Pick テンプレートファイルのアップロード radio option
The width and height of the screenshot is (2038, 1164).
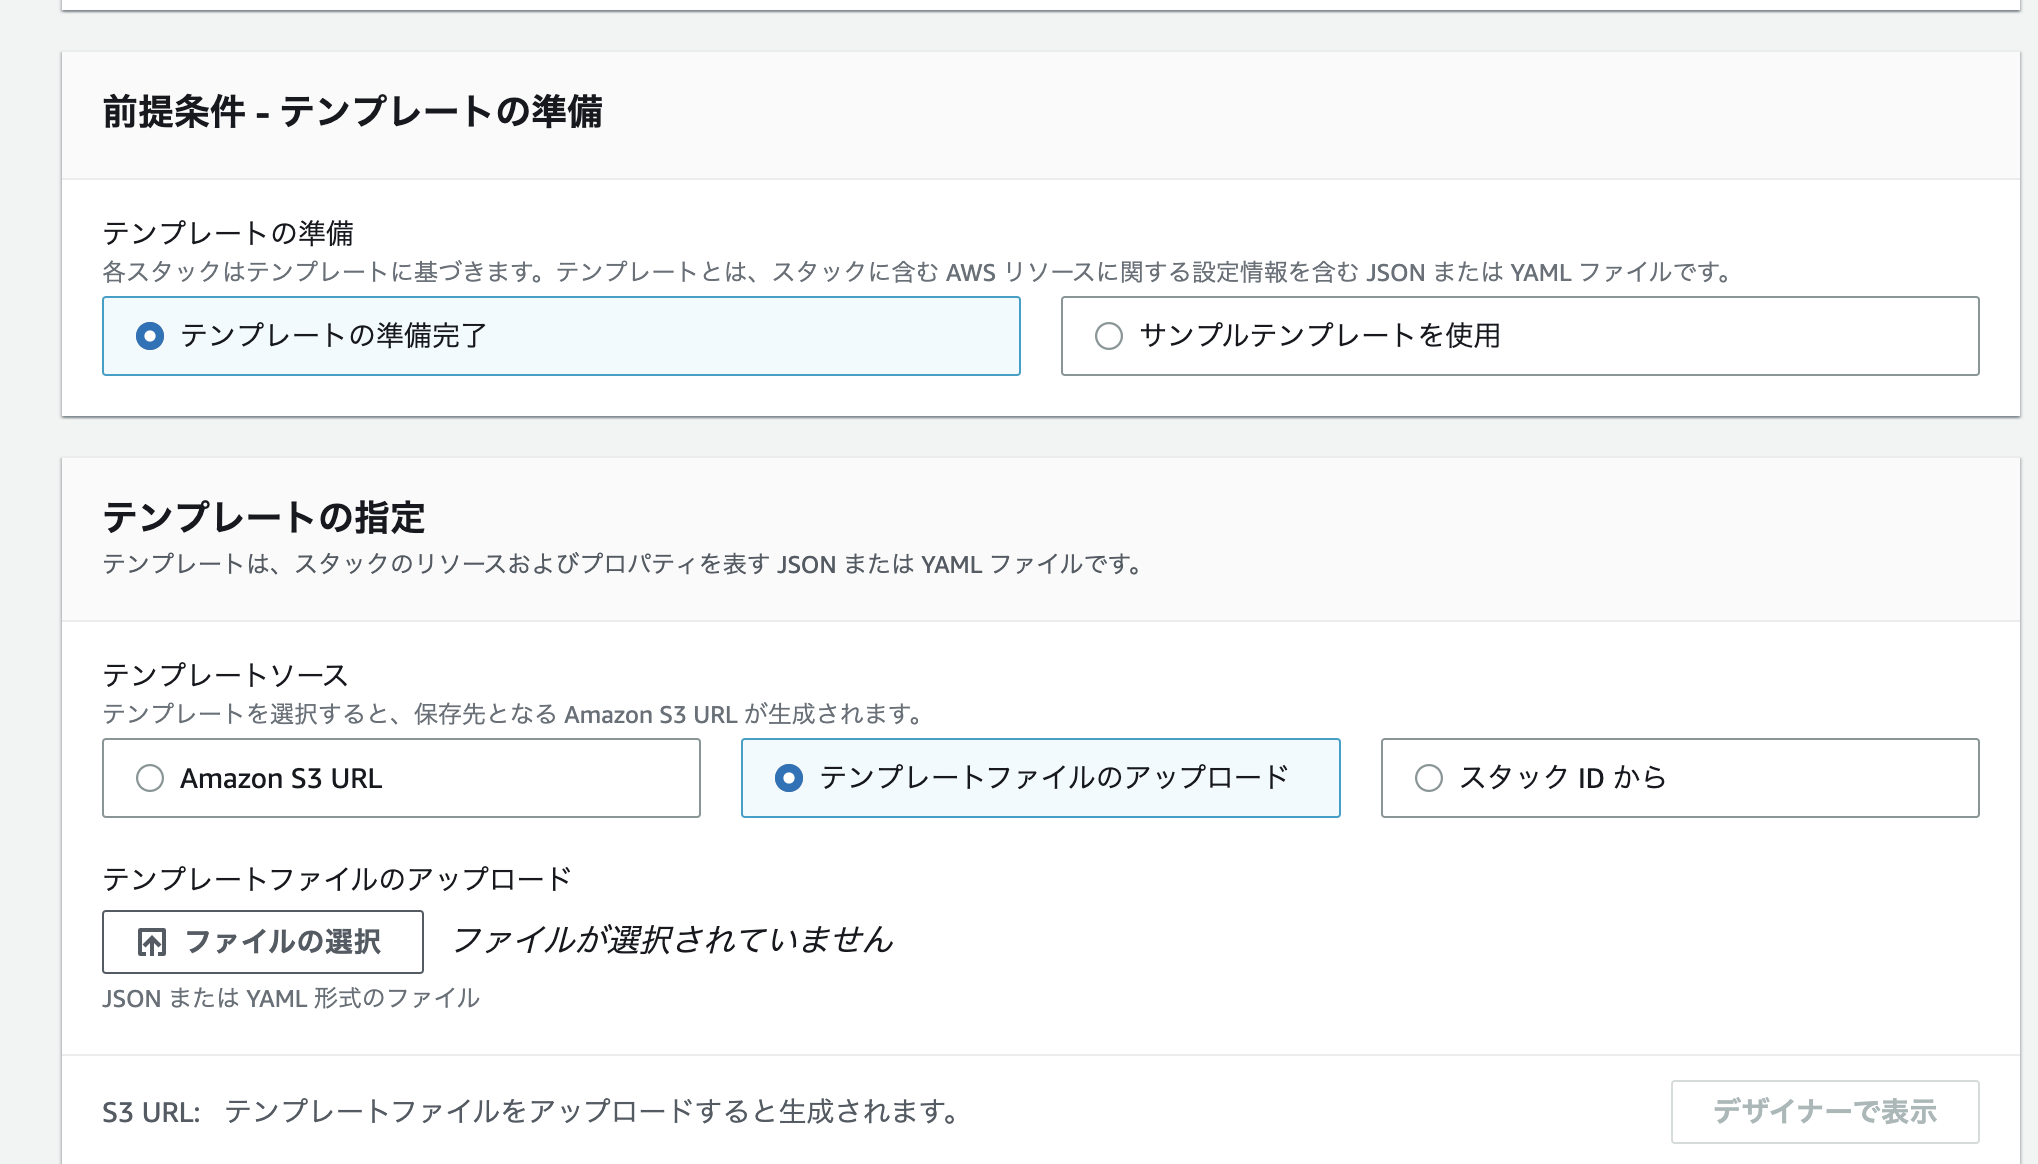click(x=1040, y=778)
